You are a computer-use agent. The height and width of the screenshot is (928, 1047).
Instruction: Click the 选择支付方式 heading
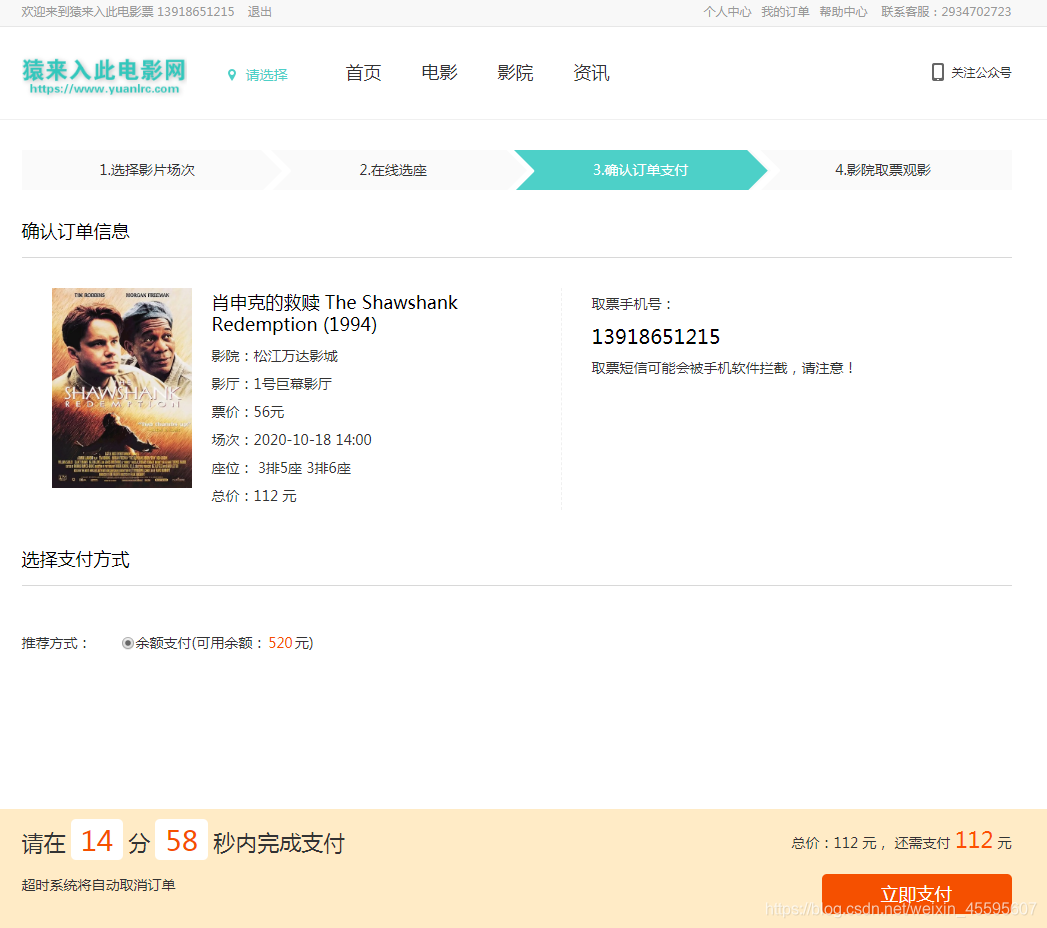pos(75,559)
